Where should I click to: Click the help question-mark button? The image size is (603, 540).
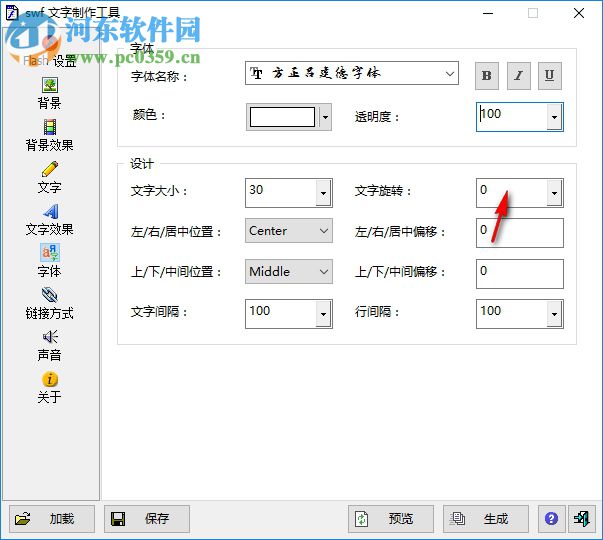(551, 519)
